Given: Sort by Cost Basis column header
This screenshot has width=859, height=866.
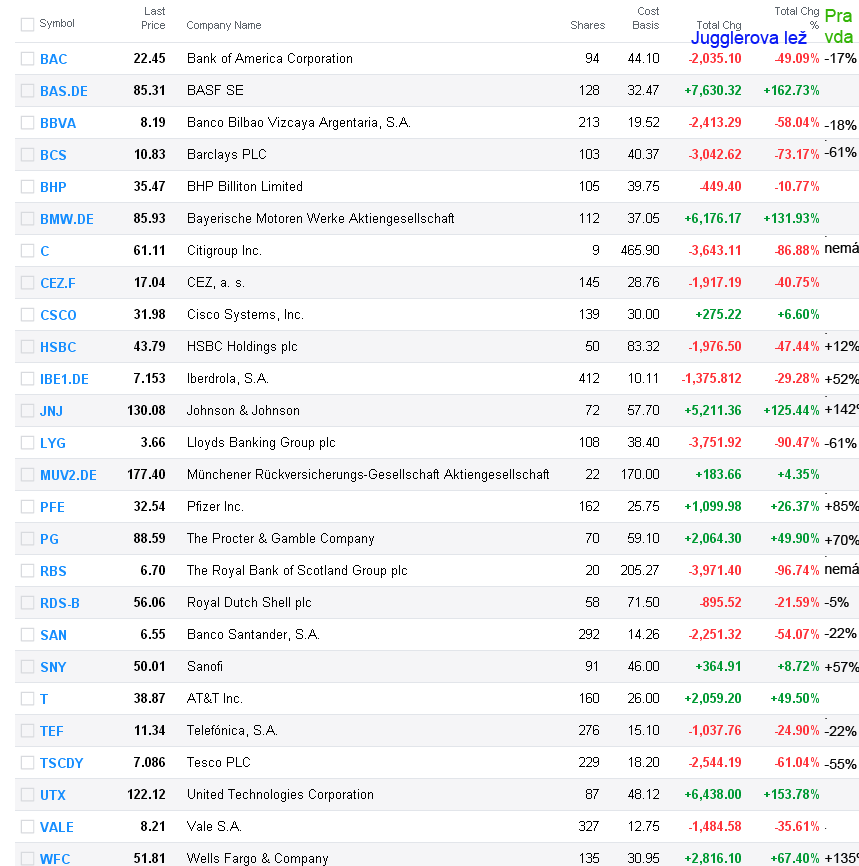Looking at the screenshot, I should (646, 18).
